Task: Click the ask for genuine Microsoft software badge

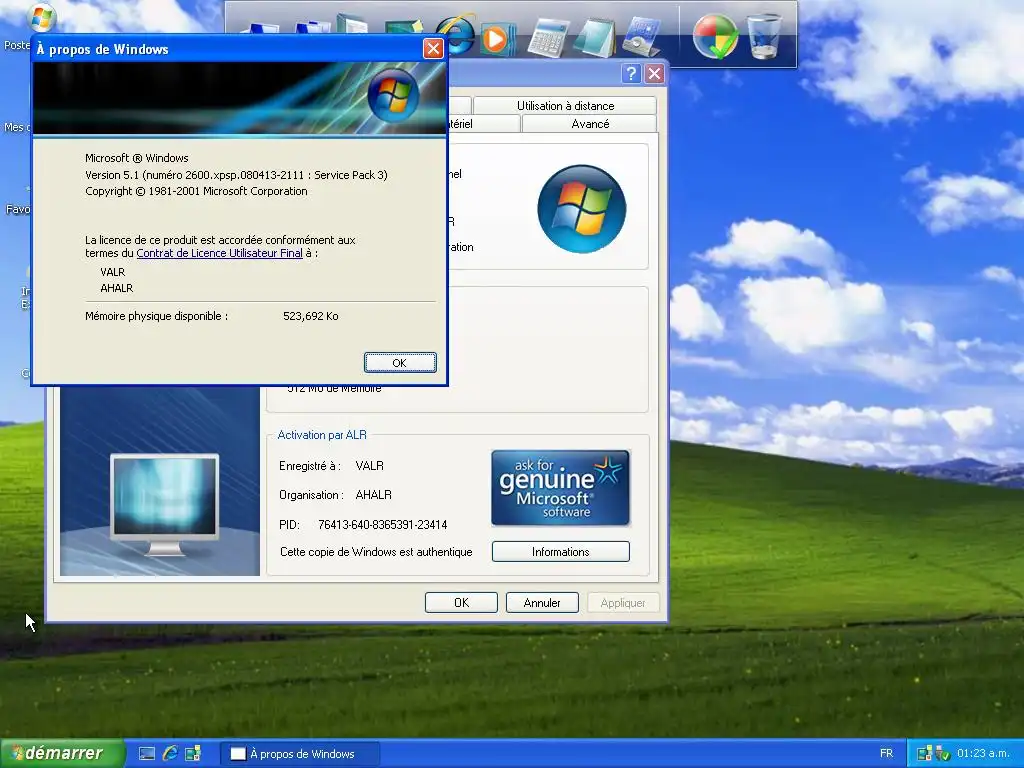Action: tap(560, 487)
